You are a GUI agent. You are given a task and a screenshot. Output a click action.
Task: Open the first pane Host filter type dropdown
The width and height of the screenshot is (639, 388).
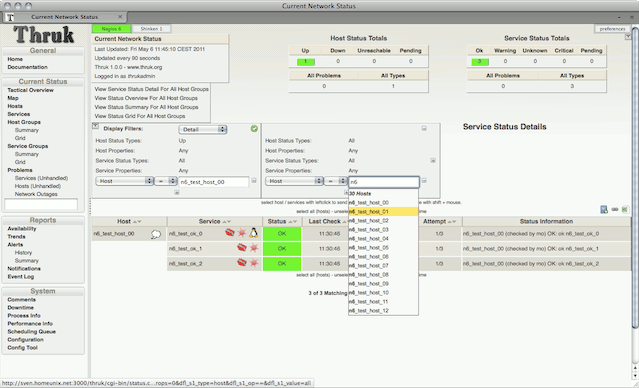pyautogui.click(x=124, y=181)
